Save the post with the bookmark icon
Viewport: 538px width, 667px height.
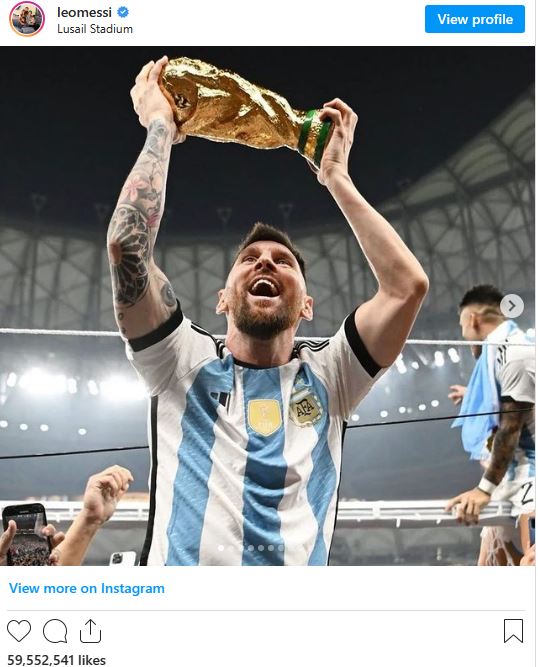(x=513, y=630)
